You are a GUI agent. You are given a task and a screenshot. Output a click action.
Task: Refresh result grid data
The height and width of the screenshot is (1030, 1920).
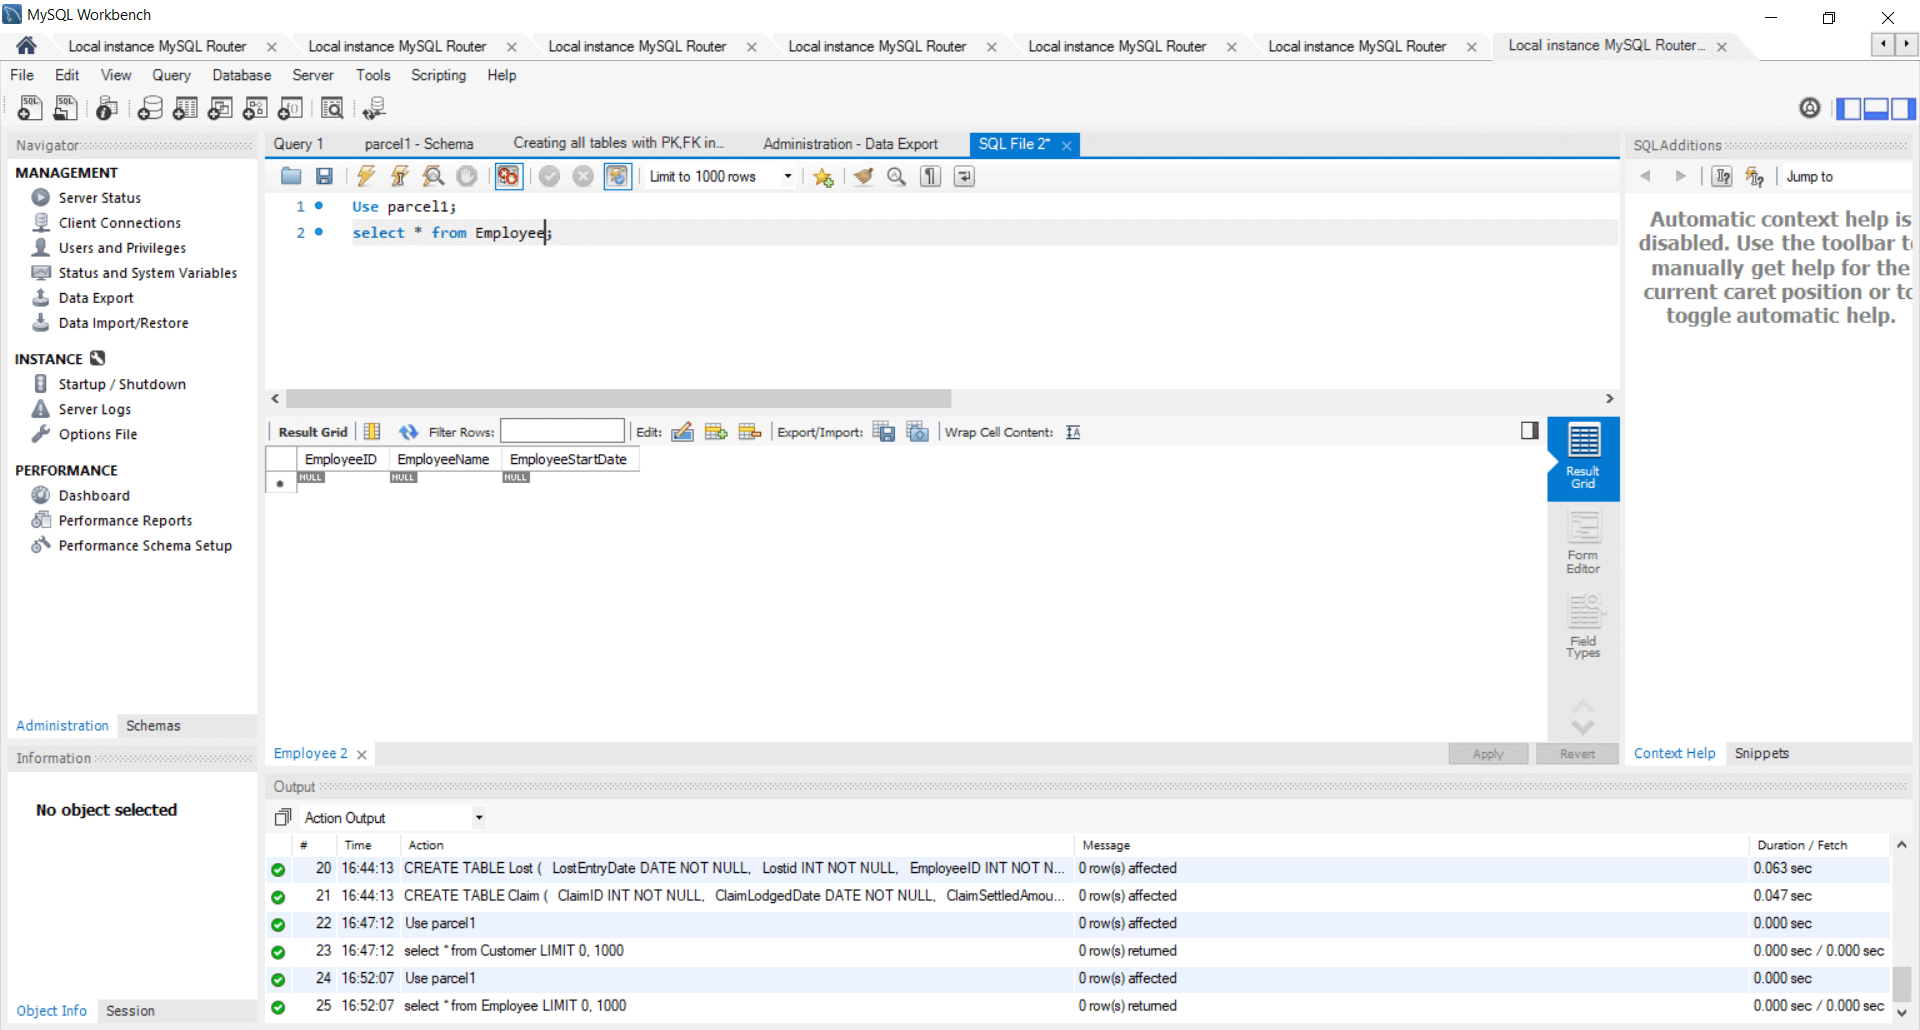(x=408, y=432)
